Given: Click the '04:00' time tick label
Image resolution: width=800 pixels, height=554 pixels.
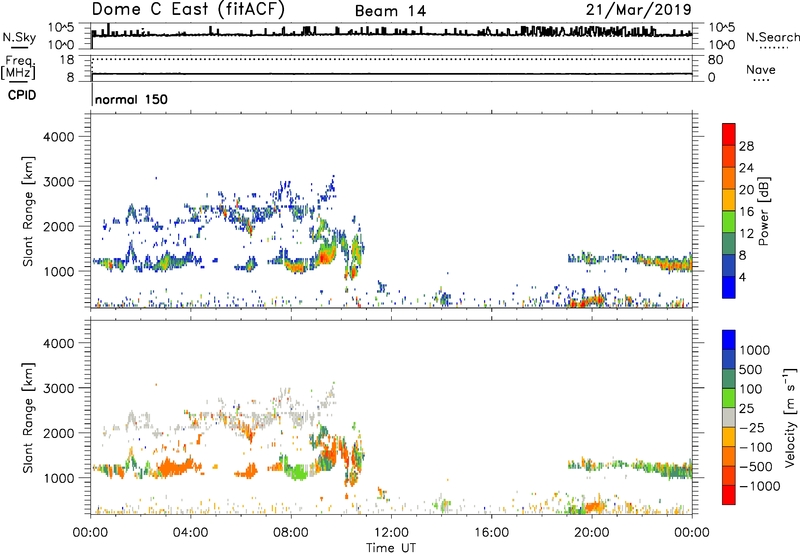Looking at the screenshot, I should click(x=190, y=533).
